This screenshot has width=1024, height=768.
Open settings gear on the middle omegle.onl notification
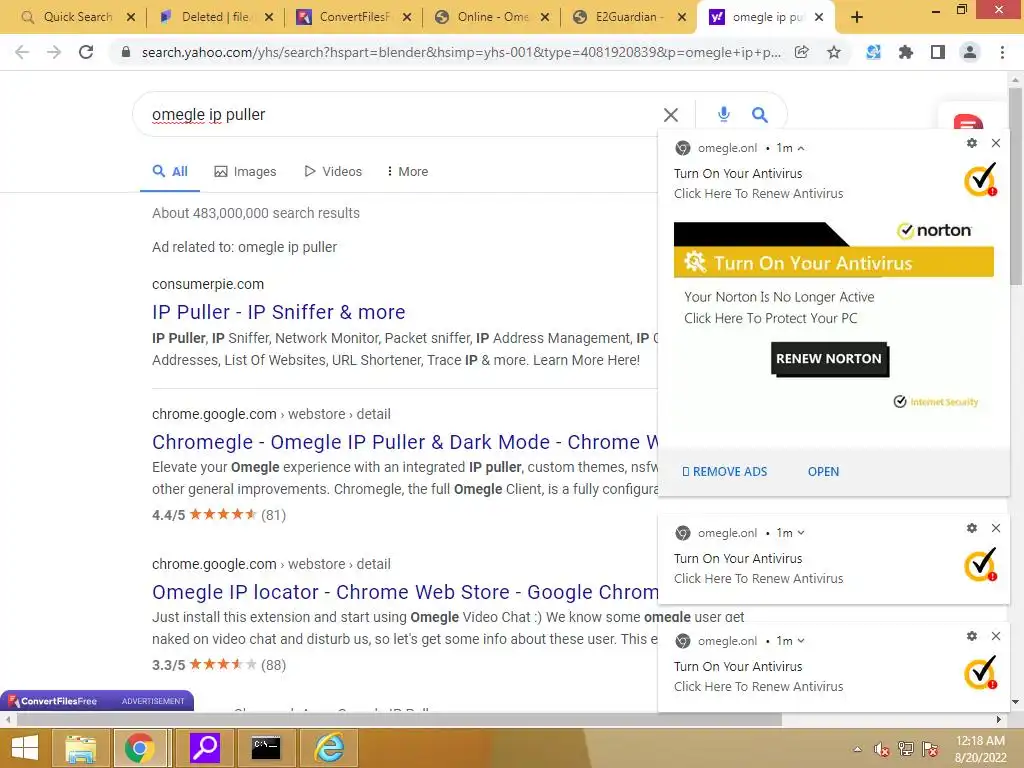pyautogui.click(x=972, y=528)
